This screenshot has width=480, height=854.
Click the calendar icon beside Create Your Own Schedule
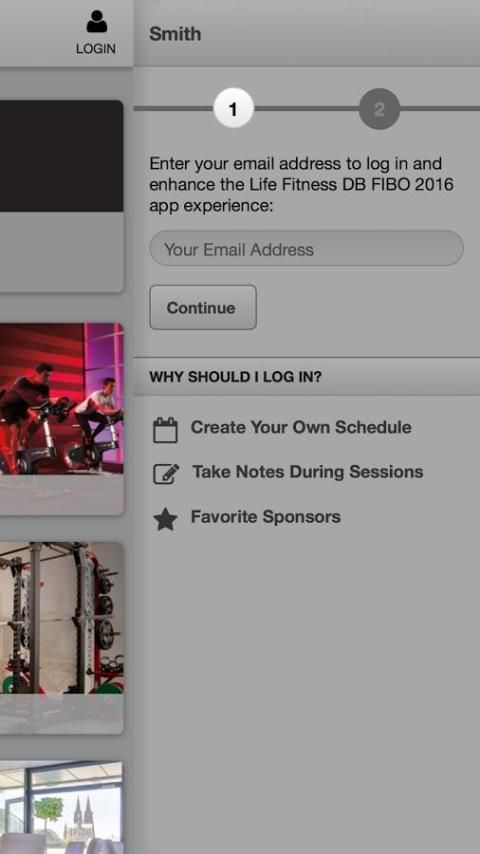click(x=165, y=430)
